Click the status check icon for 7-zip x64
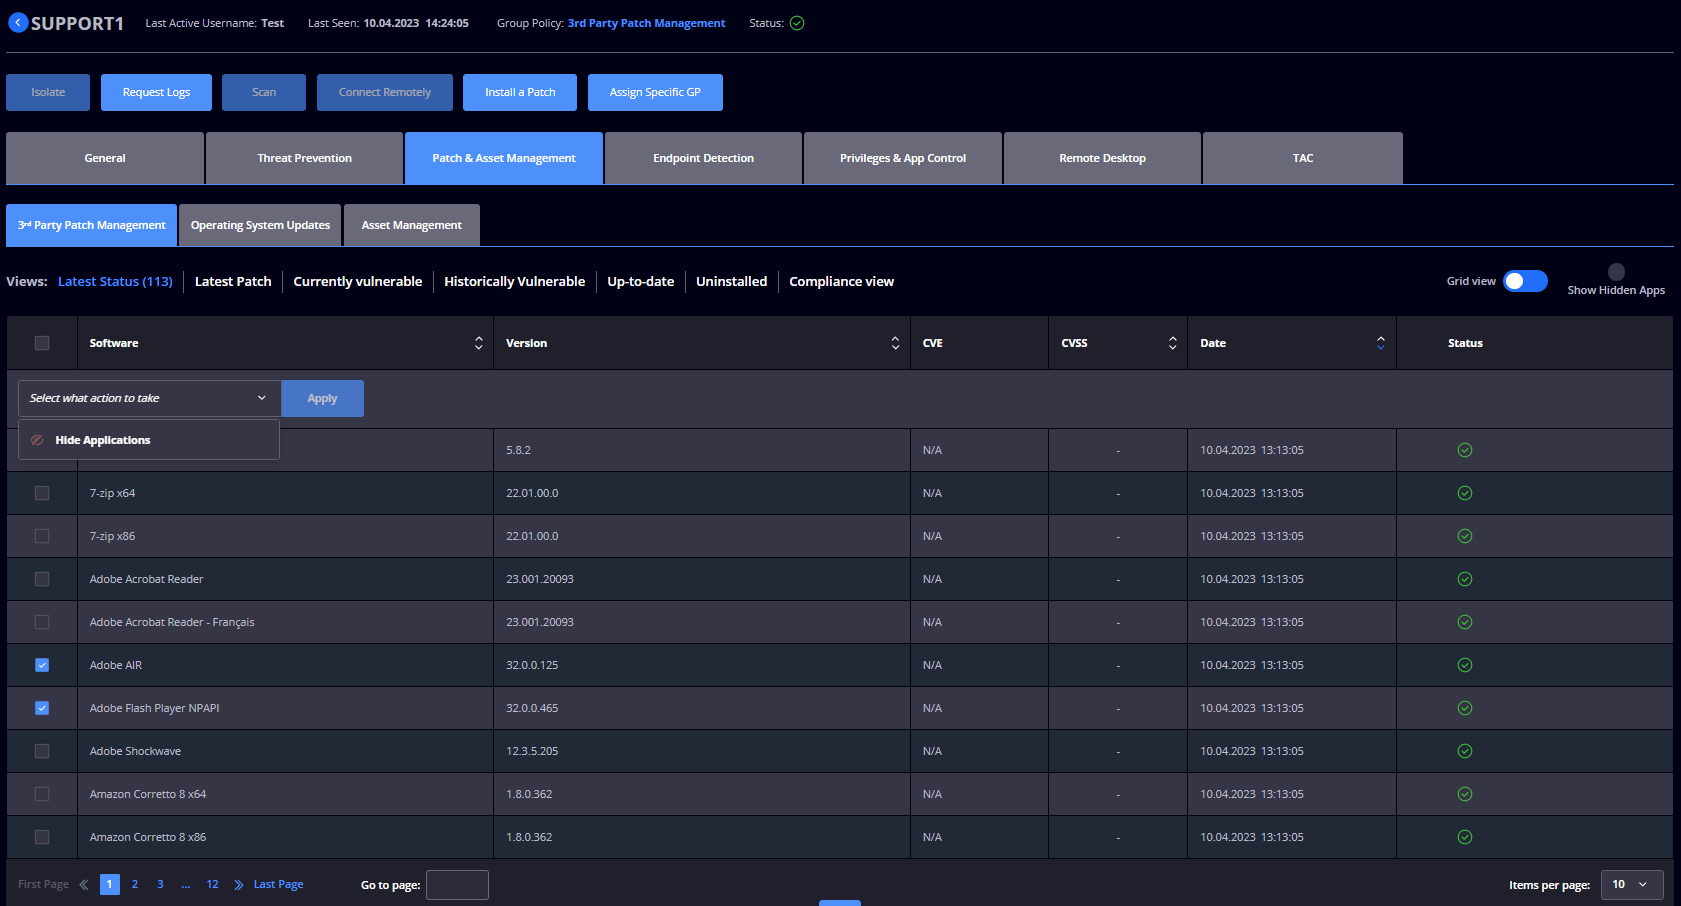The height and width of the screenshot is (906, 1681). point(1465,493)
